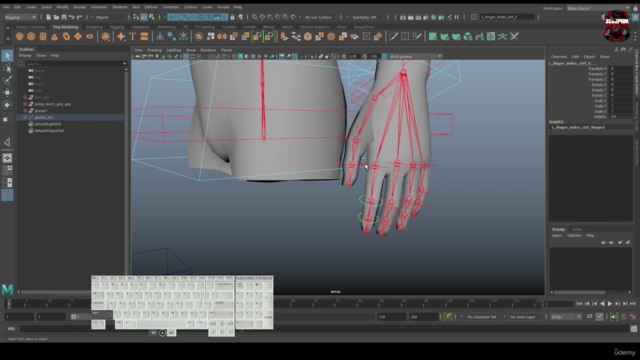Open the No Character Set dropdown
This screenshot has width=640, height=360.
pyautogui.click(x=481, y=317)
